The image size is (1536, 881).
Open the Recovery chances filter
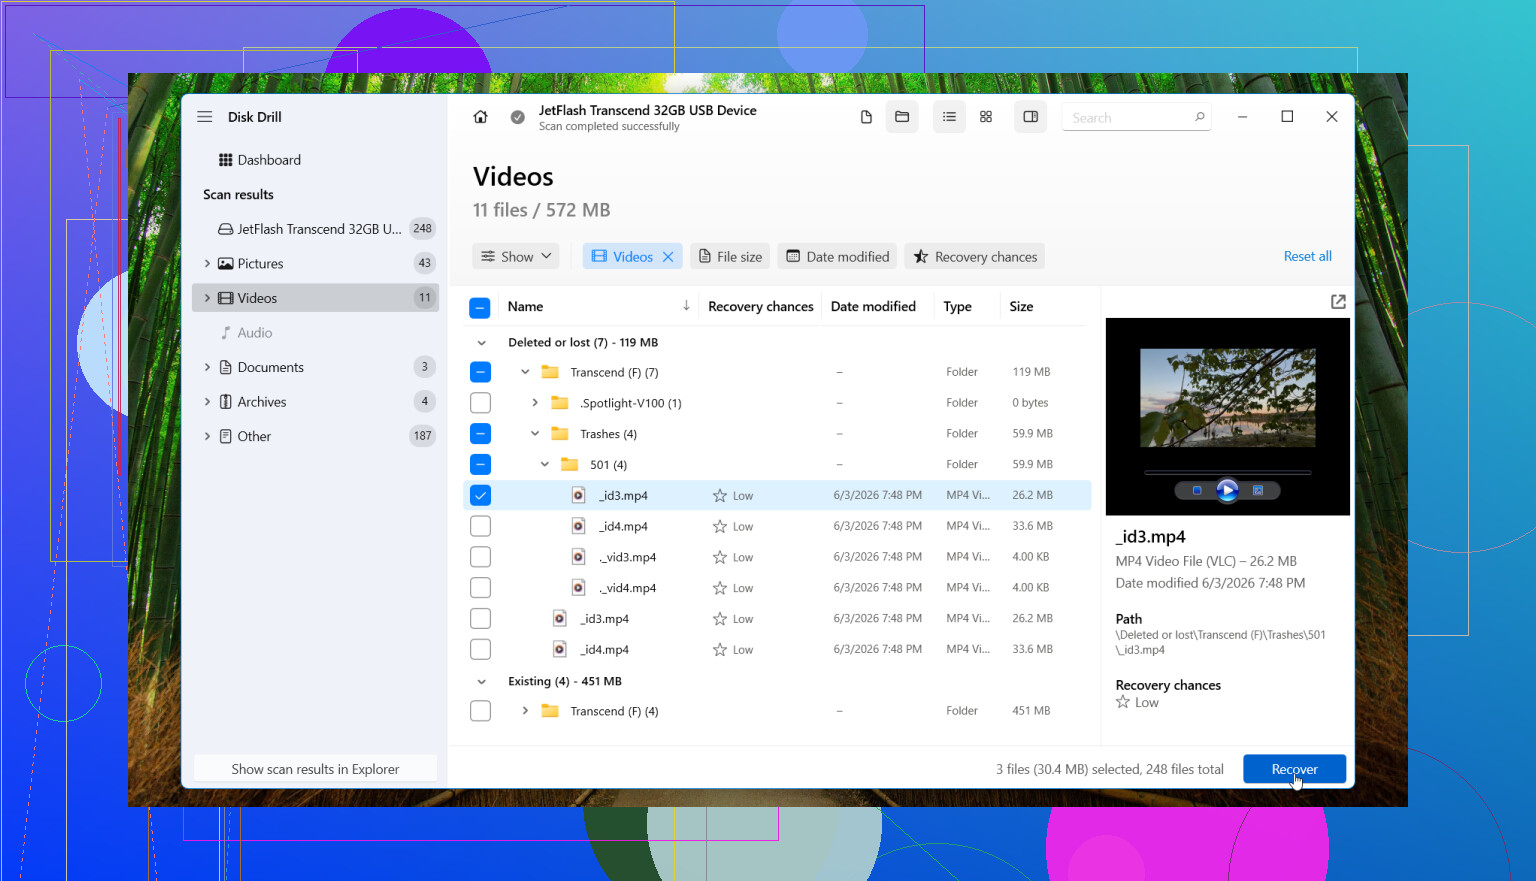point(975,257)
